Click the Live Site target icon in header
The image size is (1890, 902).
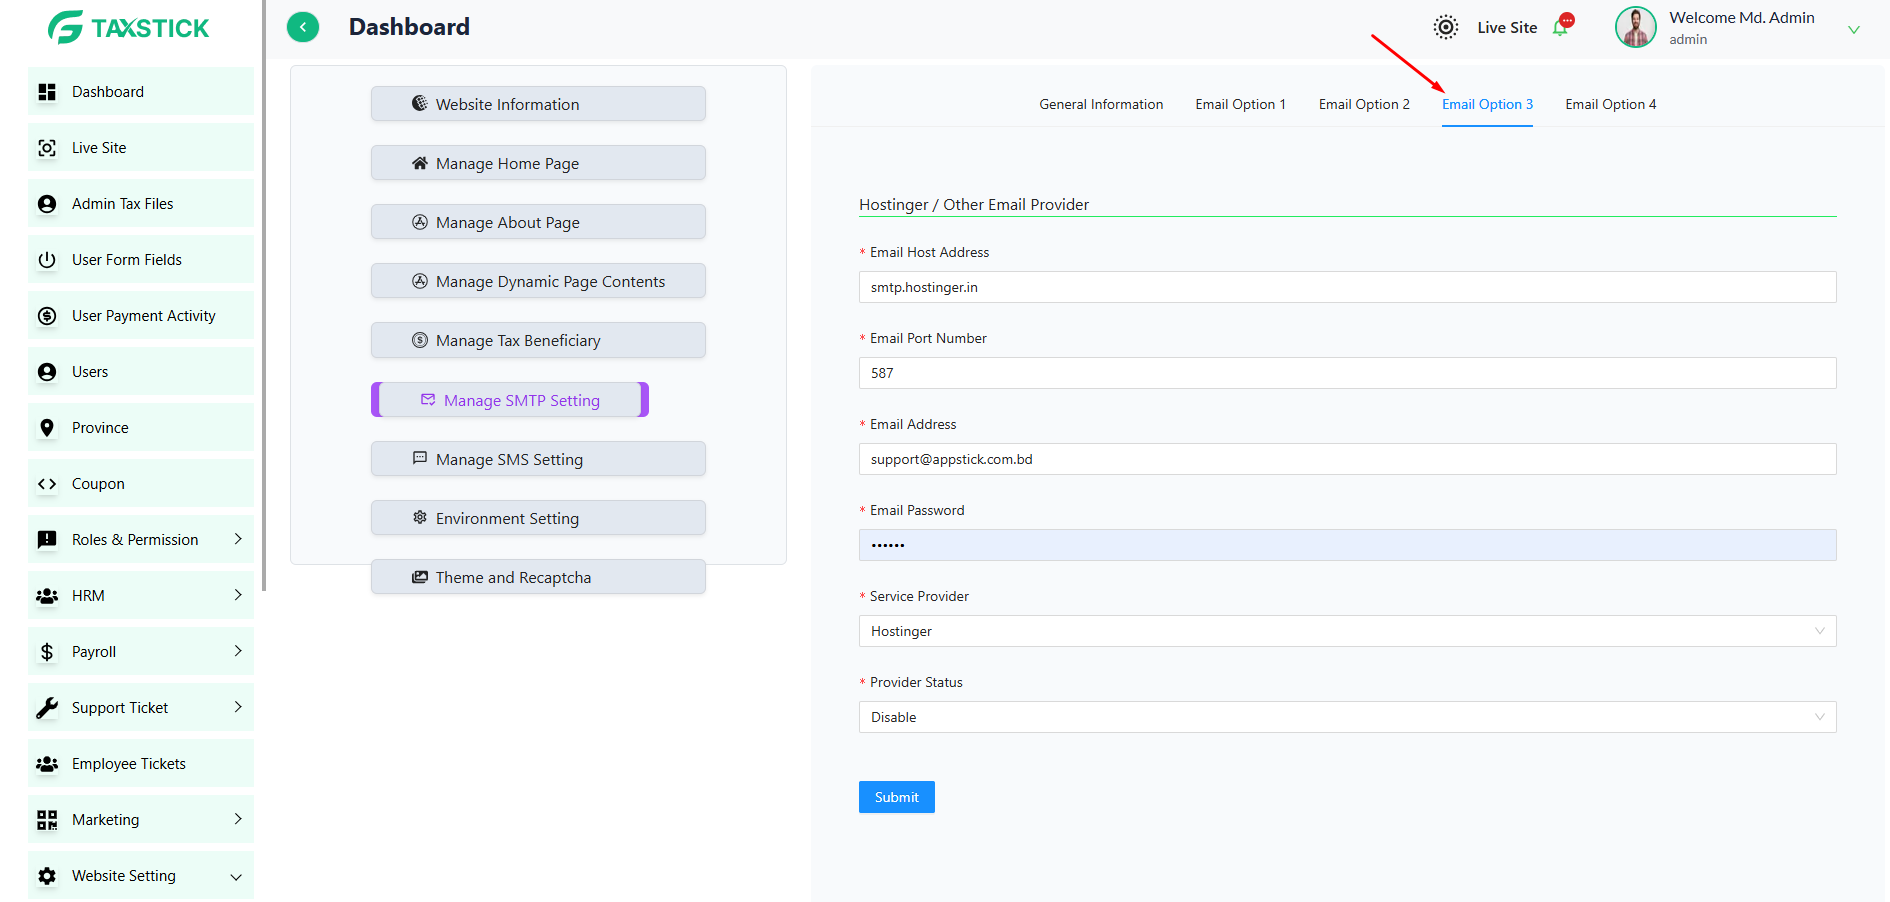1446,27
